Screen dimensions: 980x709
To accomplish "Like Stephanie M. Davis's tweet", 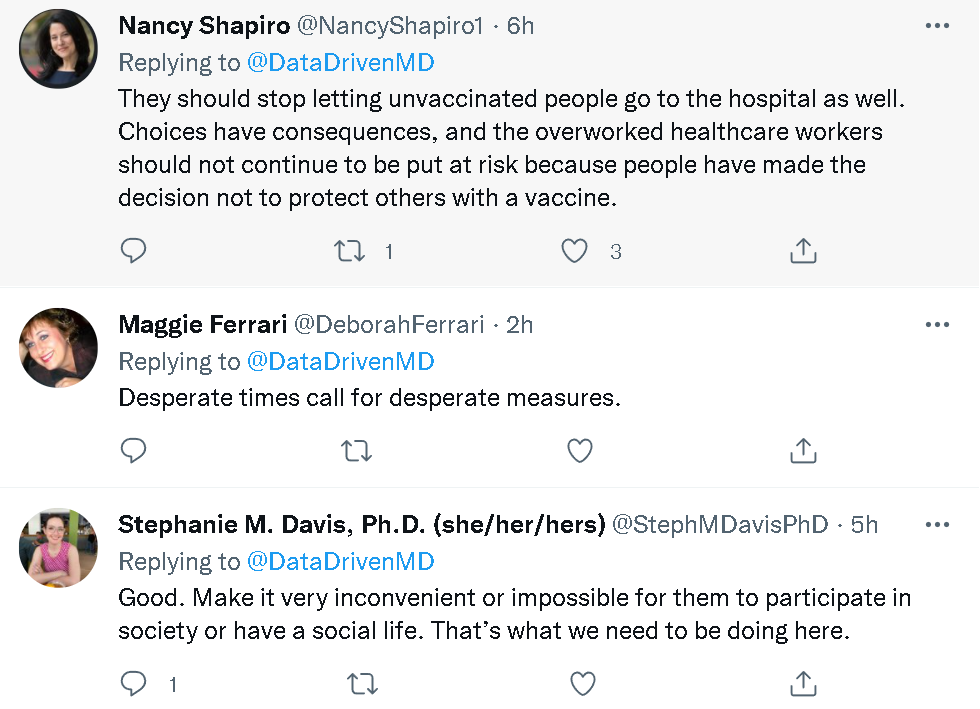I will coord(582,684).
